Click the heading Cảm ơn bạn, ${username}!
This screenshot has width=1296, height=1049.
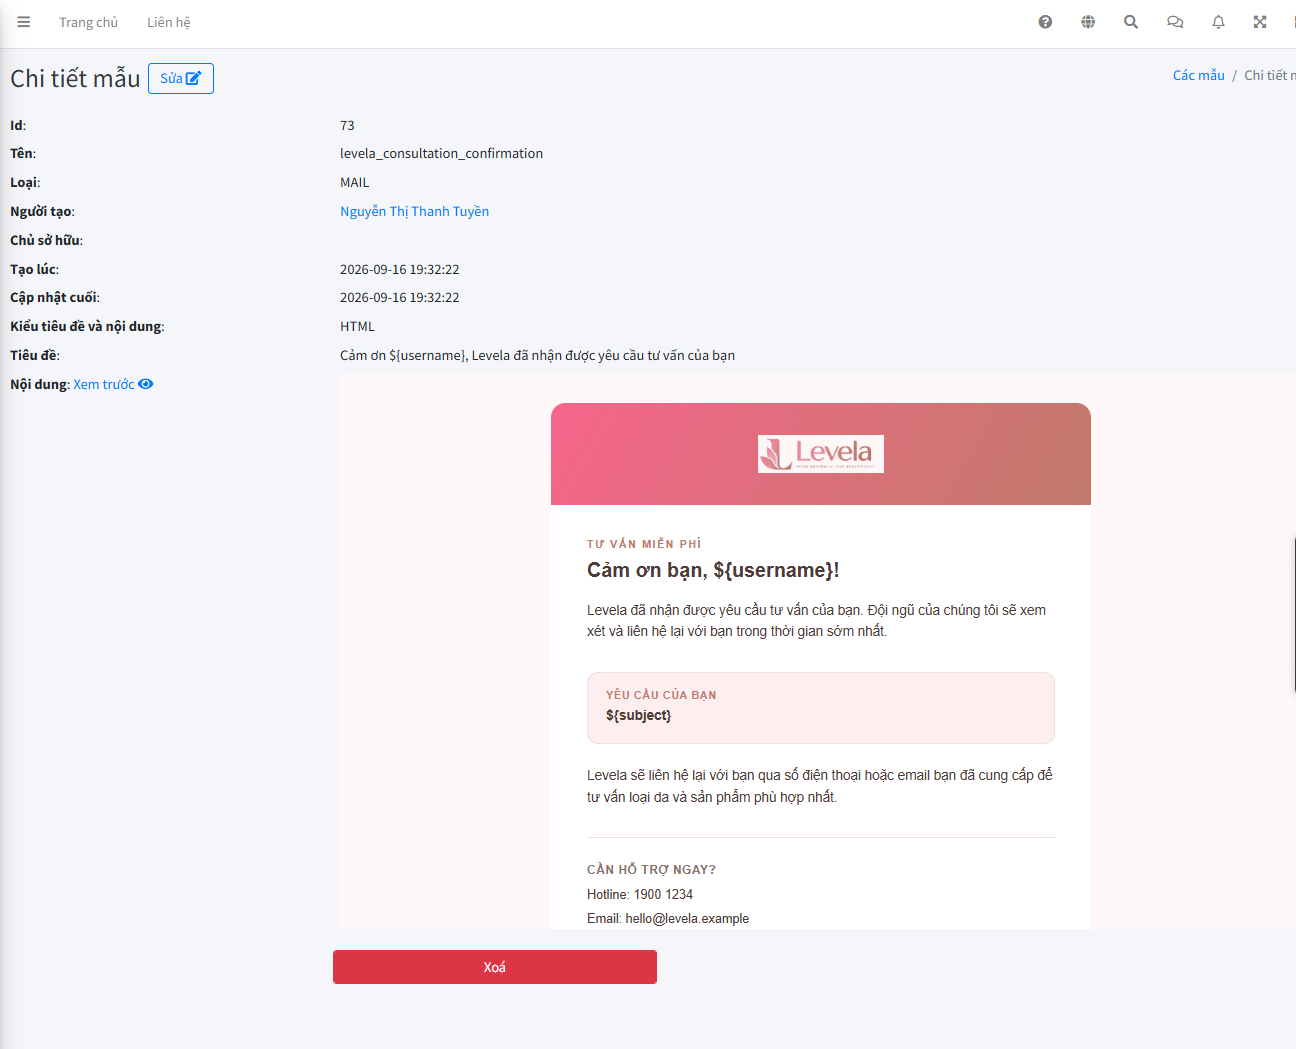pos(713,570)
